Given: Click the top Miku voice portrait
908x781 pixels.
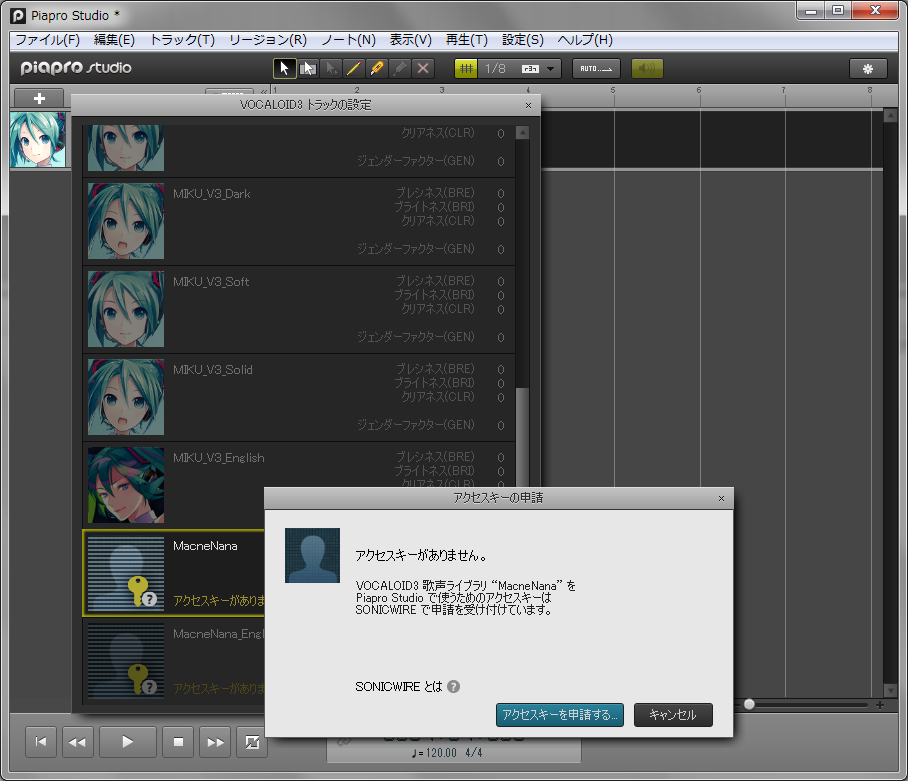Looking at the screenshot, I should tap(126, 148).
